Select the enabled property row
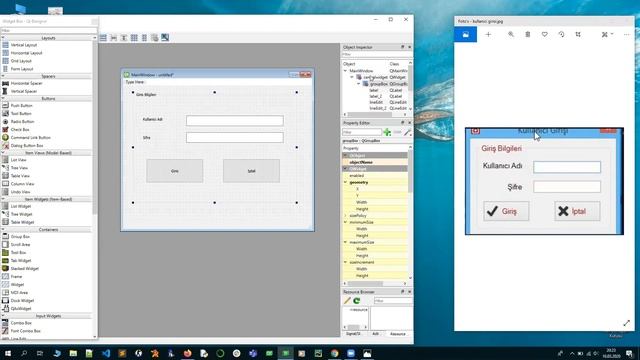 (375, 176)
